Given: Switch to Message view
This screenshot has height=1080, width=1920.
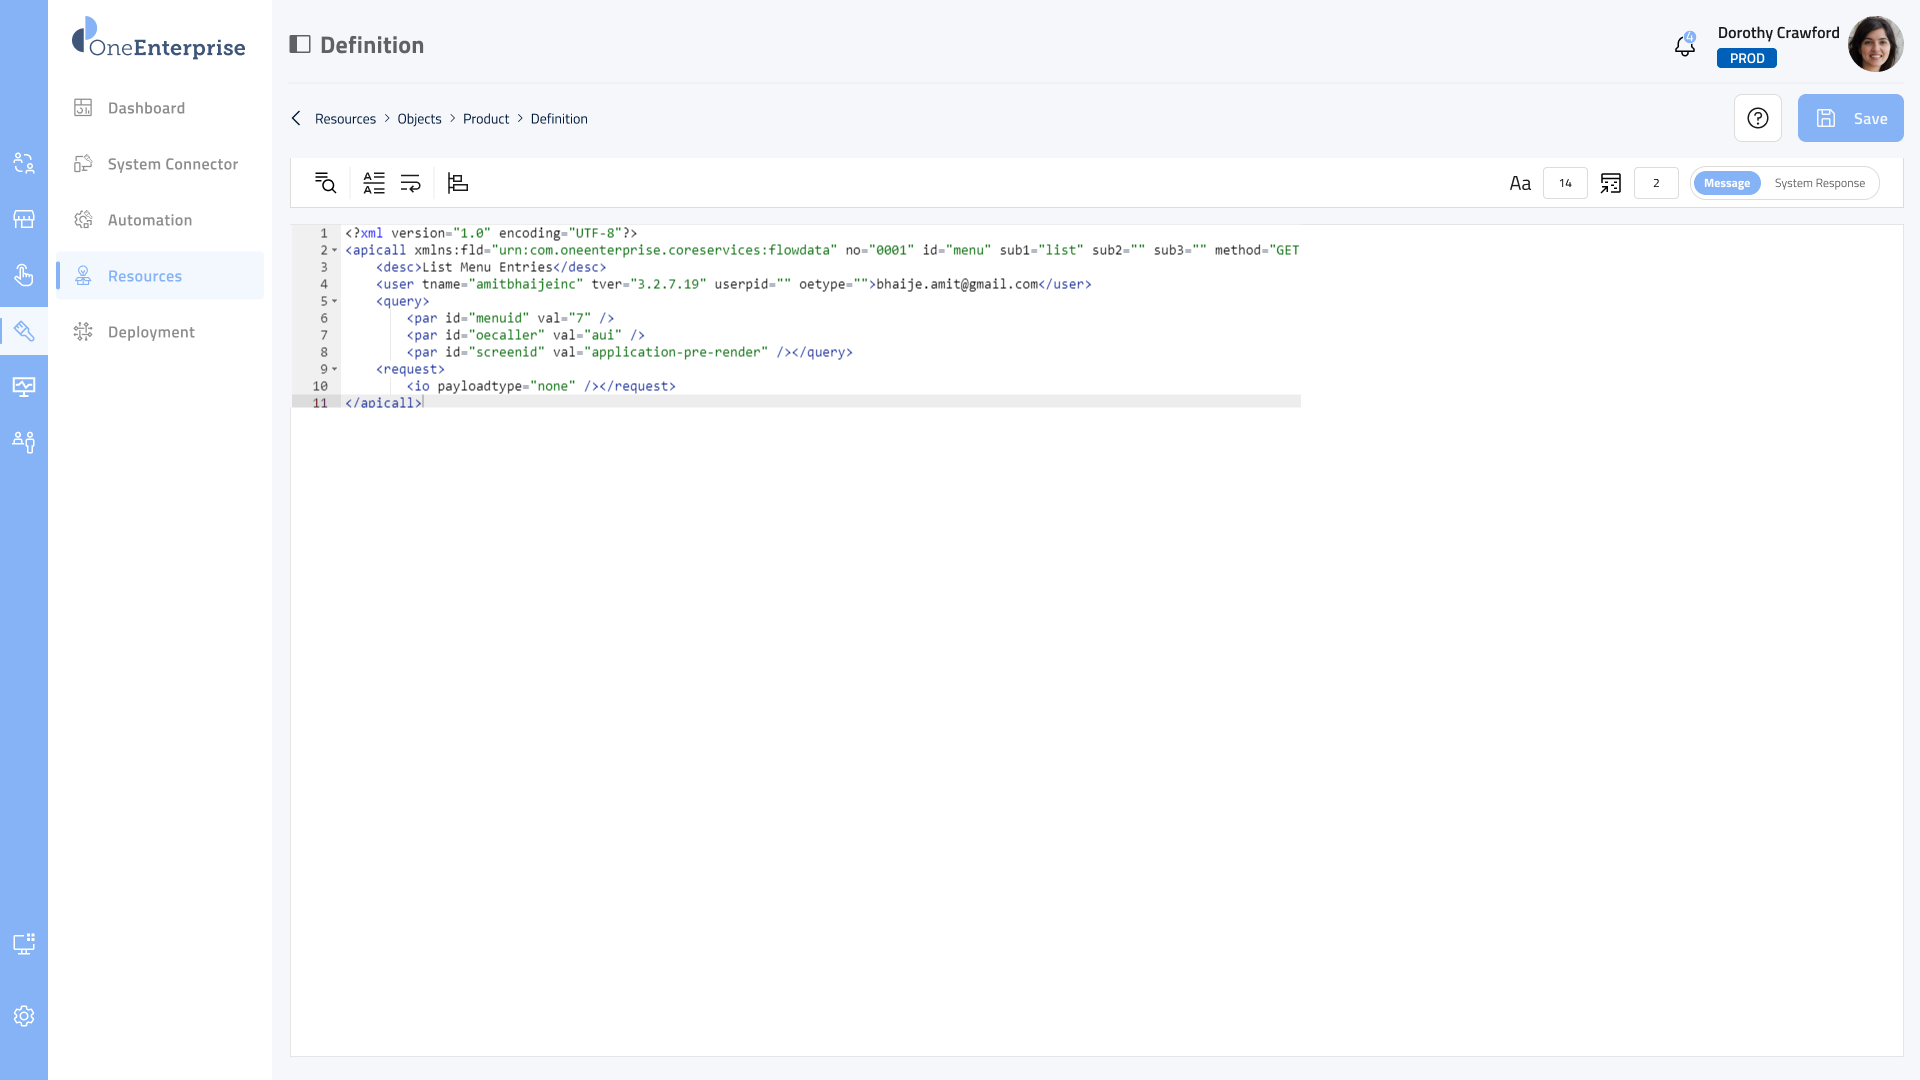Looking at the screenshot, I should point(1727,183).
